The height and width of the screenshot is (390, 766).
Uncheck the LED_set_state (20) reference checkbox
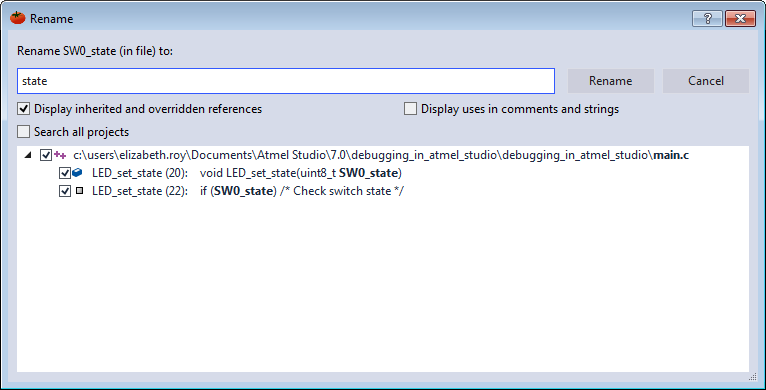[x=64, y=173]
